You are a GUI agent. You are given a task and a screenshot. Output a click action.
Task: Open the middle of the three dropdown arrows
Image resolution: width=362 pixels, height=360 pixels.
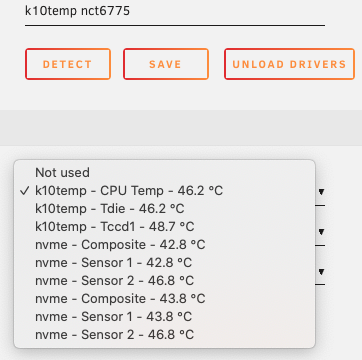[321, 232]
